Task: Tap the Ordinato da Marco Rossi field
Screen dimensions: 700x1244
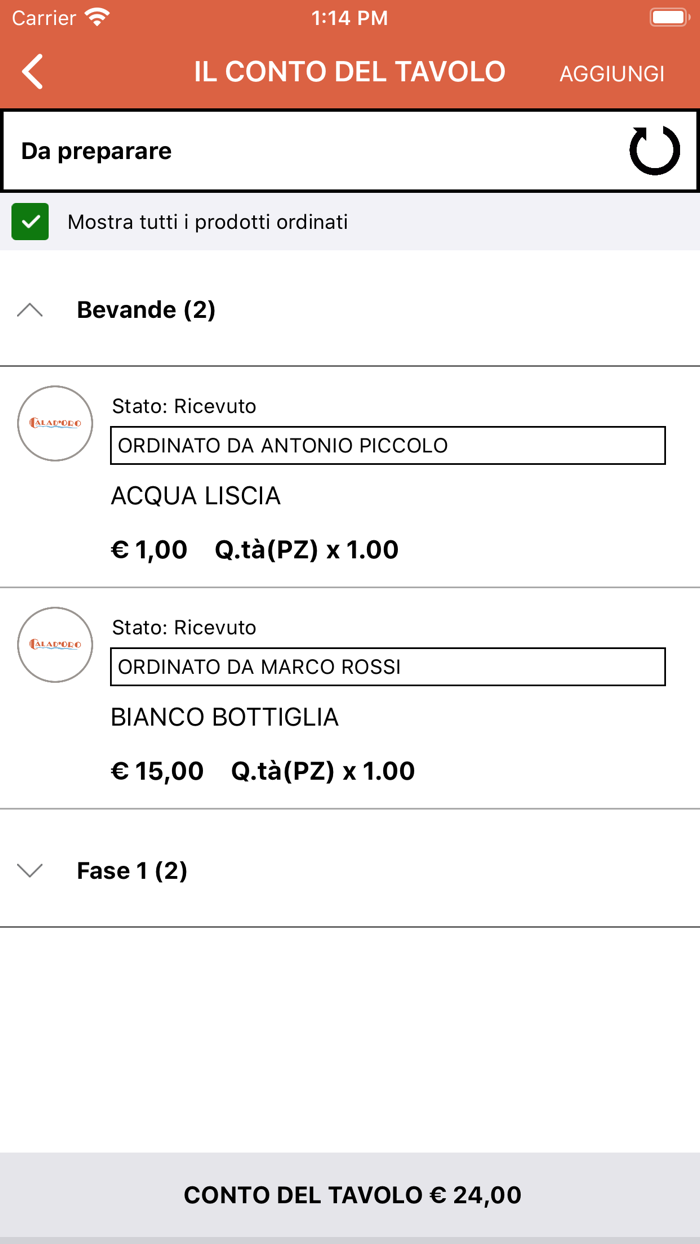Action: click(387, 667)
